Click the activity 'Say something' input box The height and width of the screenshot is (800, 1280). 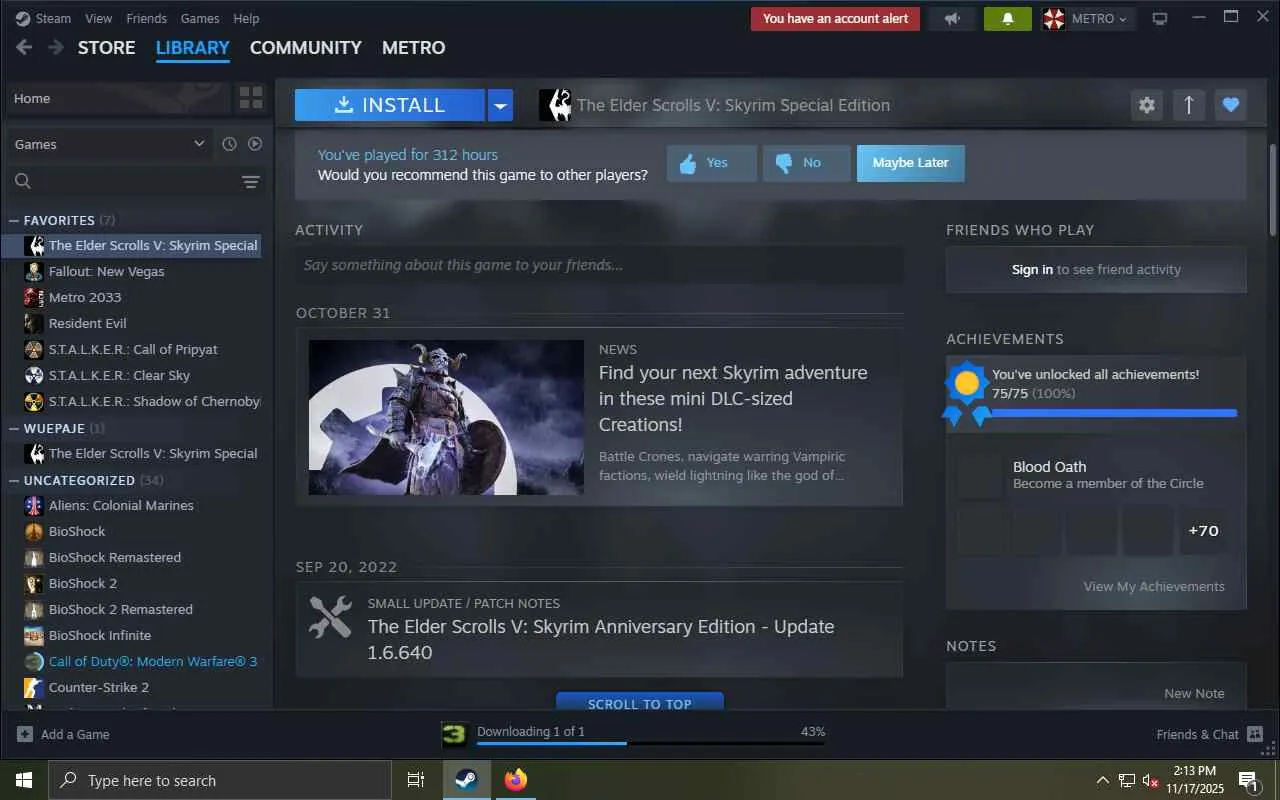tap(599, 265)
